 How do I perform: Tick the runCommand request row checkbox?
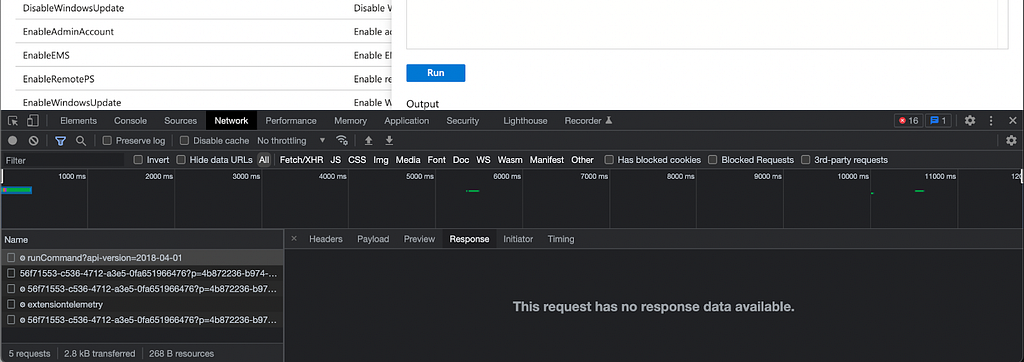[11, 257]
